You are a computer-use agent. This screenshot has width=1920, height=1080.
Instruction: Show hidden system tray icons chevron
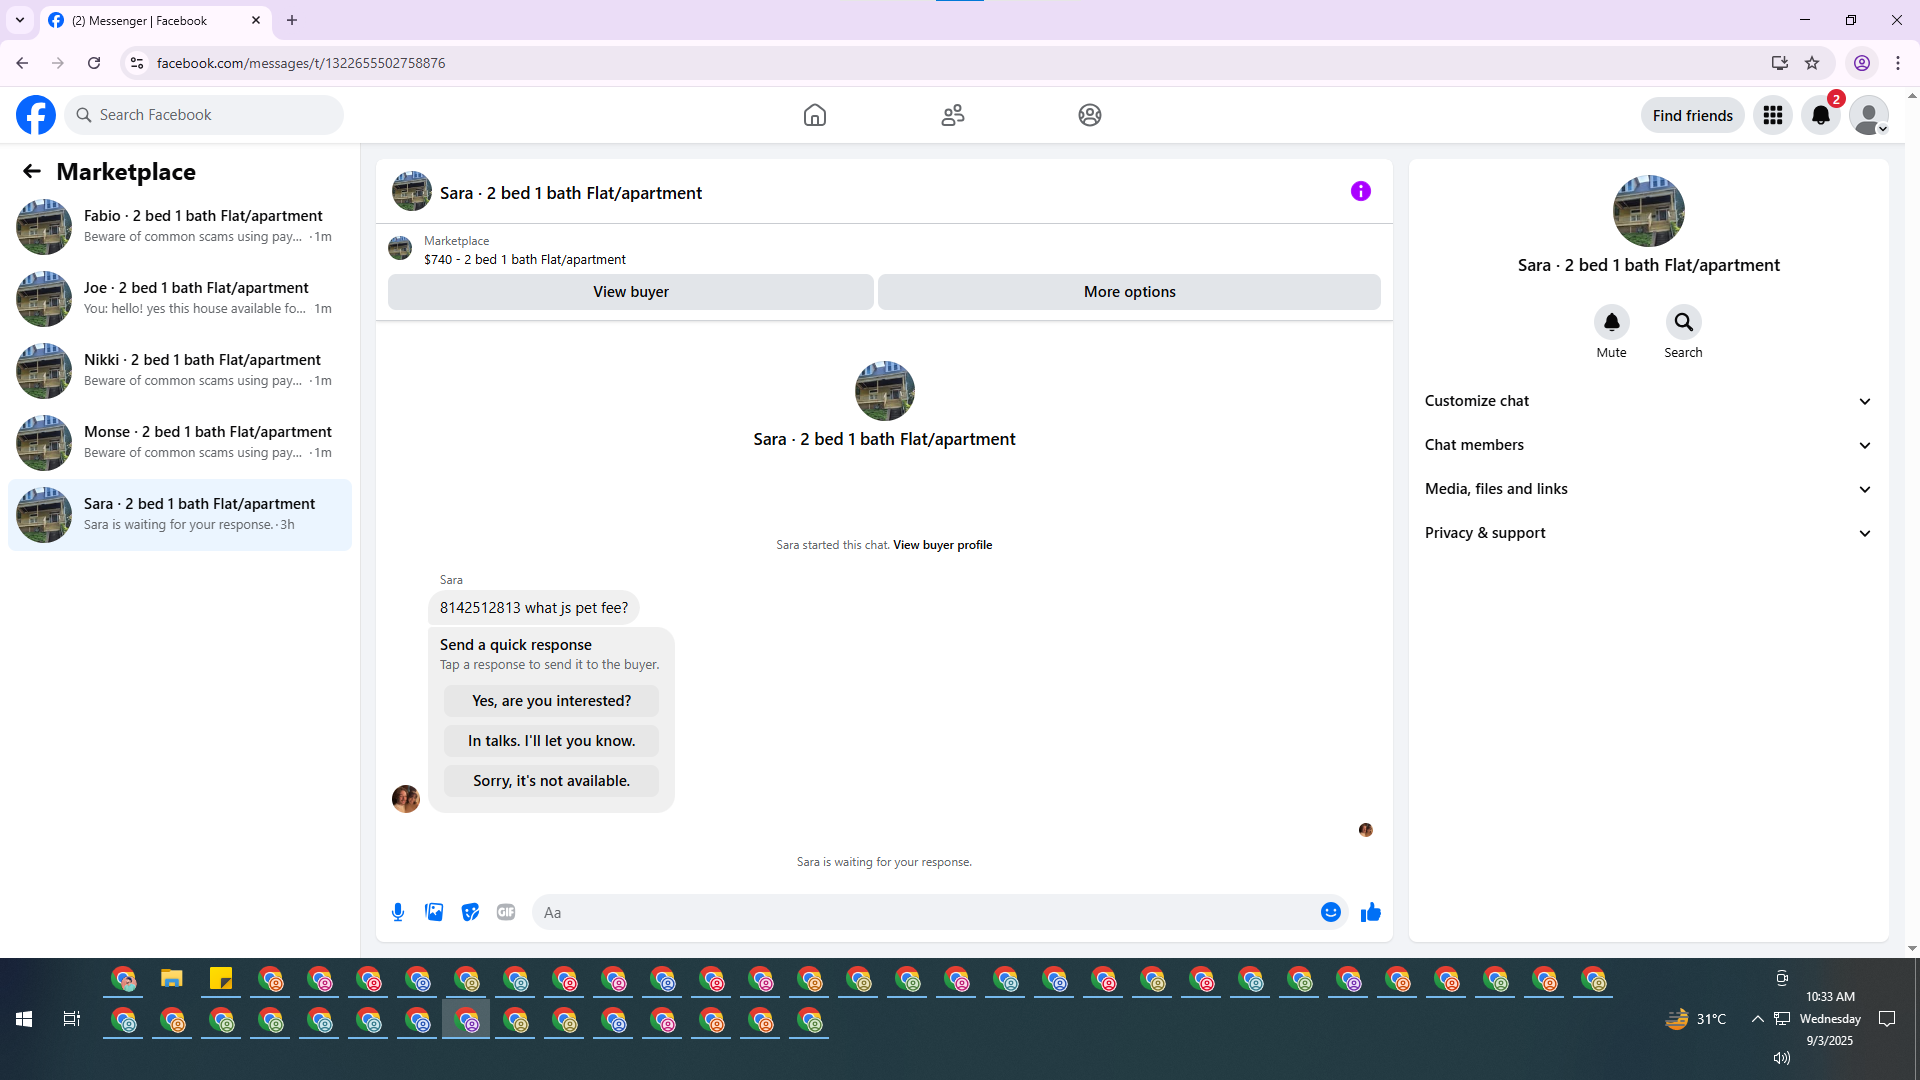[x=1757, y=1019]
